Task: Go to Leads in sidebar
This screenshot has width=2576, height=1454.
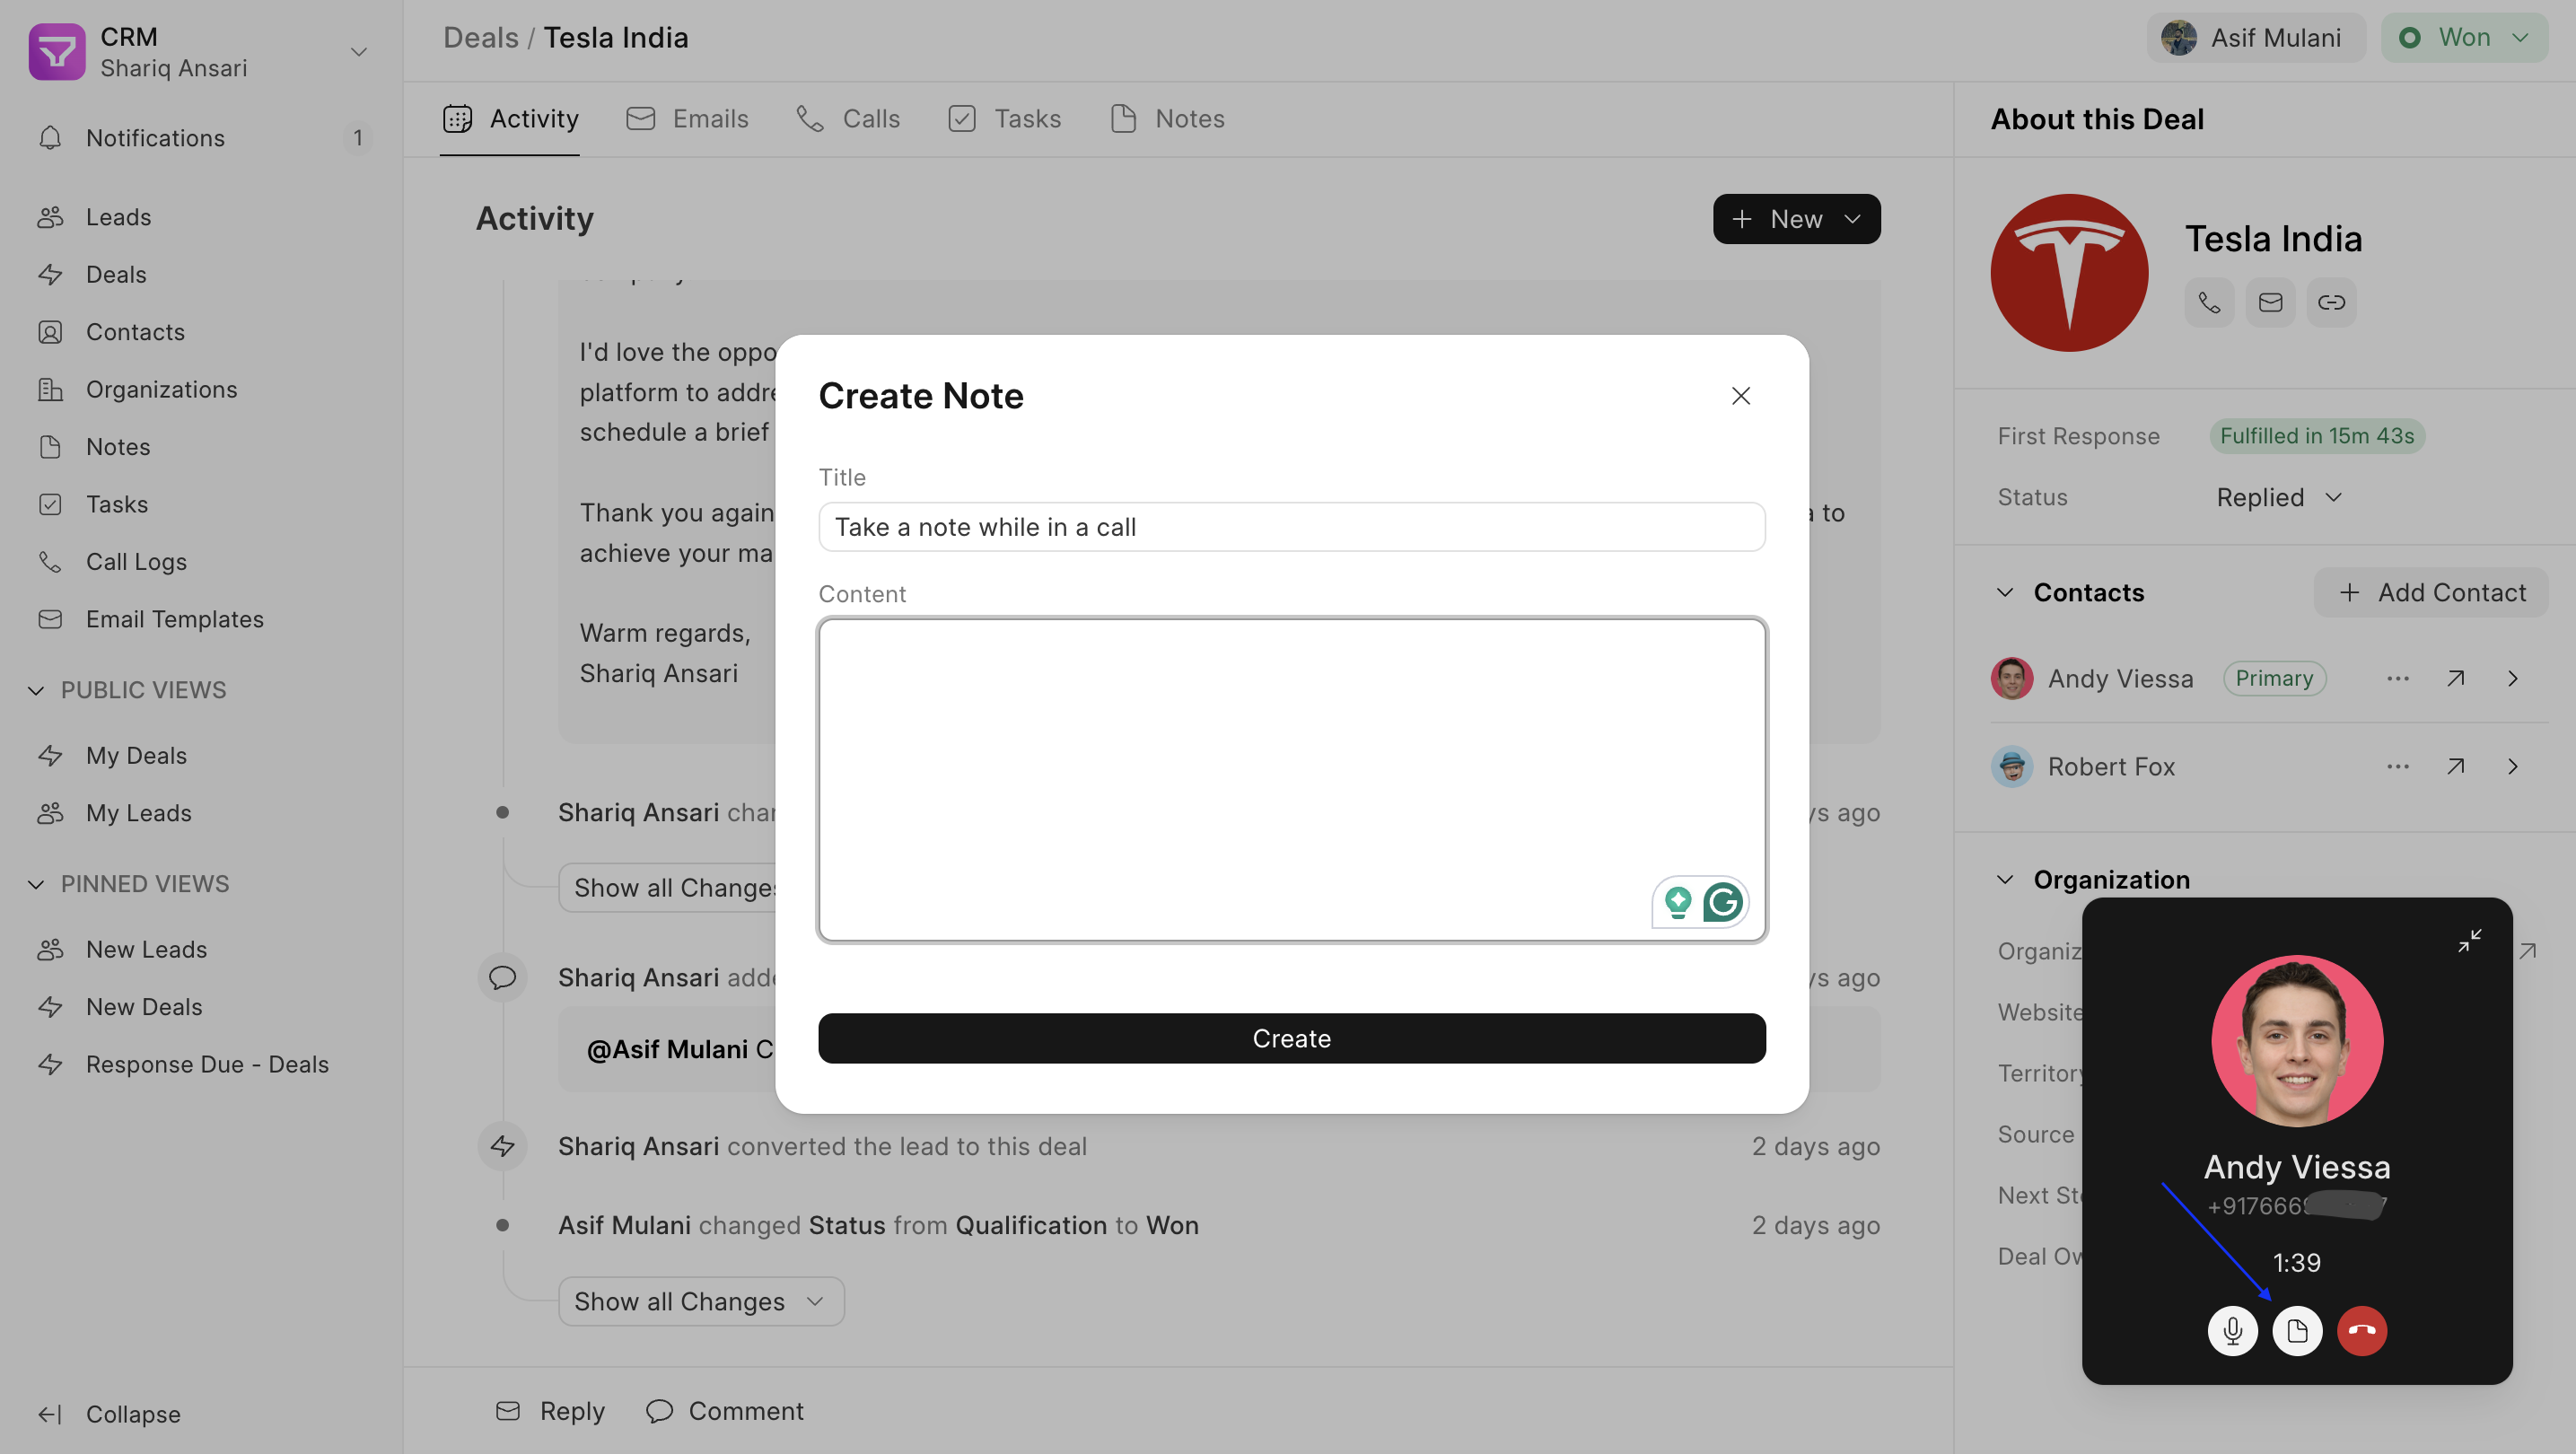Action: (202, 217)
